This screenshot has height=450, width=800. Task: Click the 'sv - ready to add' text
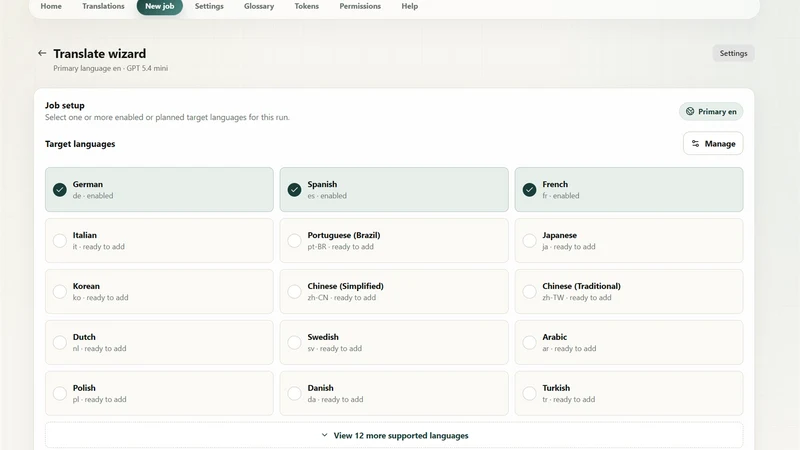click(335, 349)
